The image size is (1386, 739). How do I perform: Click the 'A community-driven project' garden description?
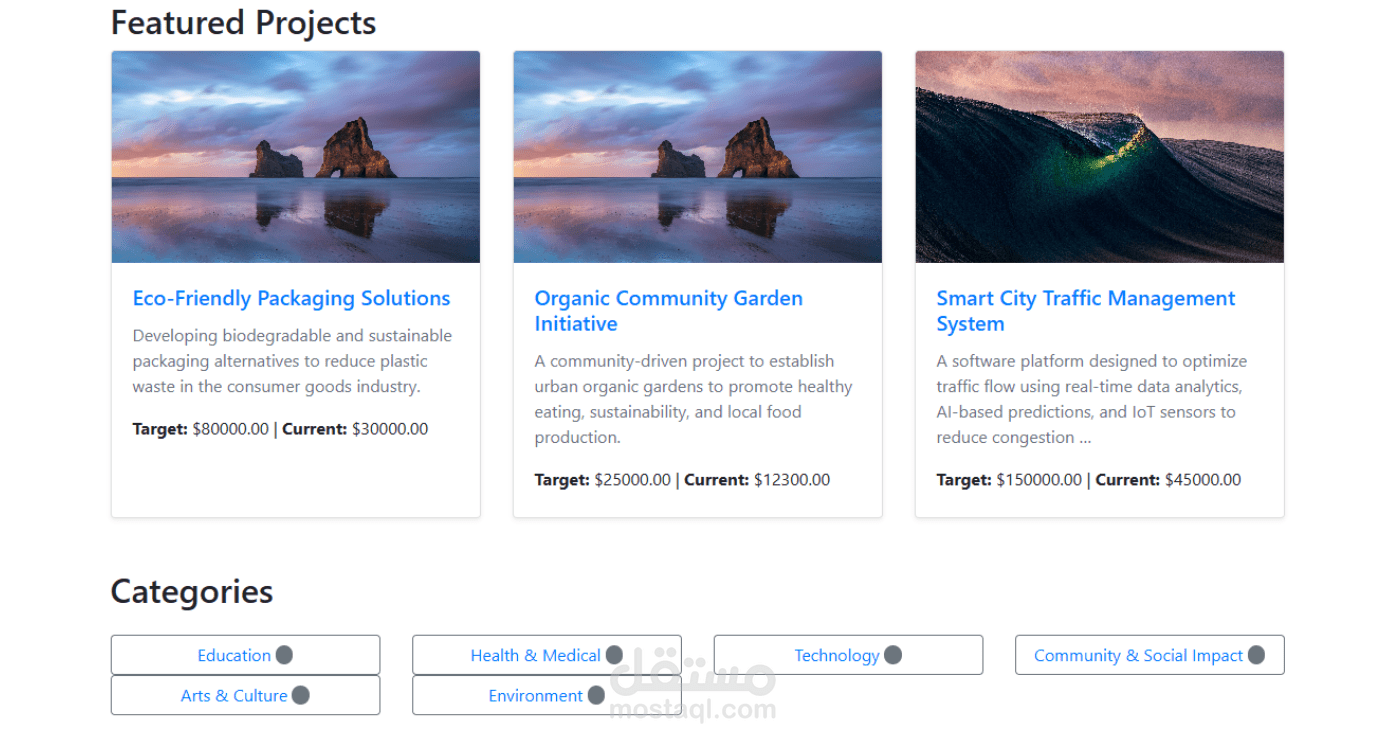pyautogui.click(x=693, y=399)
